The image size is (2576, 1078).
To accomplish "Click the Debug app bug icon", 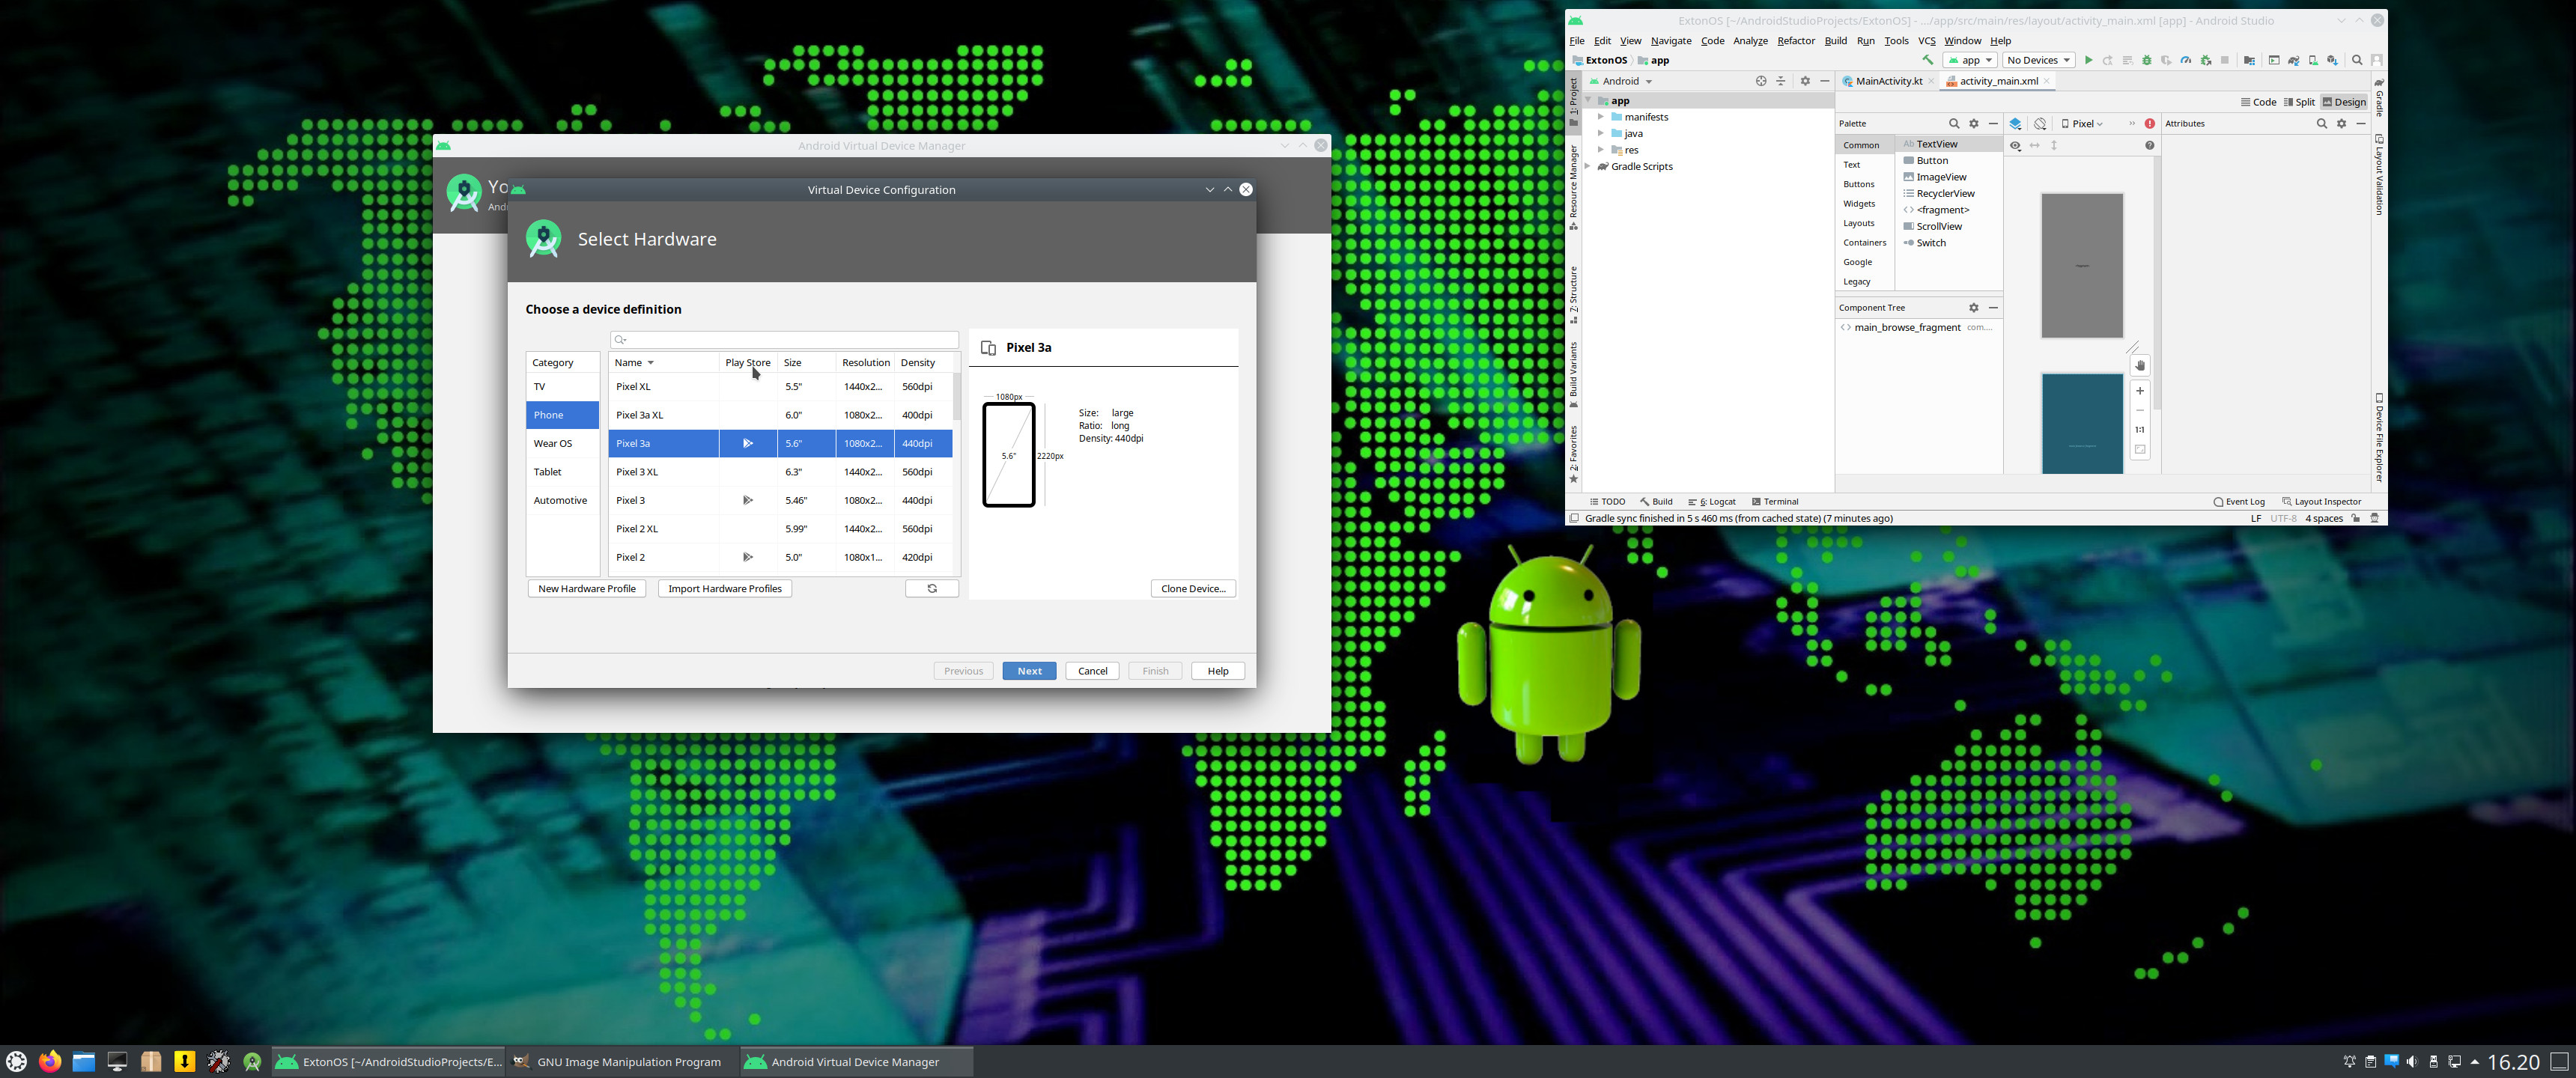I will [x=2147, y=60].
